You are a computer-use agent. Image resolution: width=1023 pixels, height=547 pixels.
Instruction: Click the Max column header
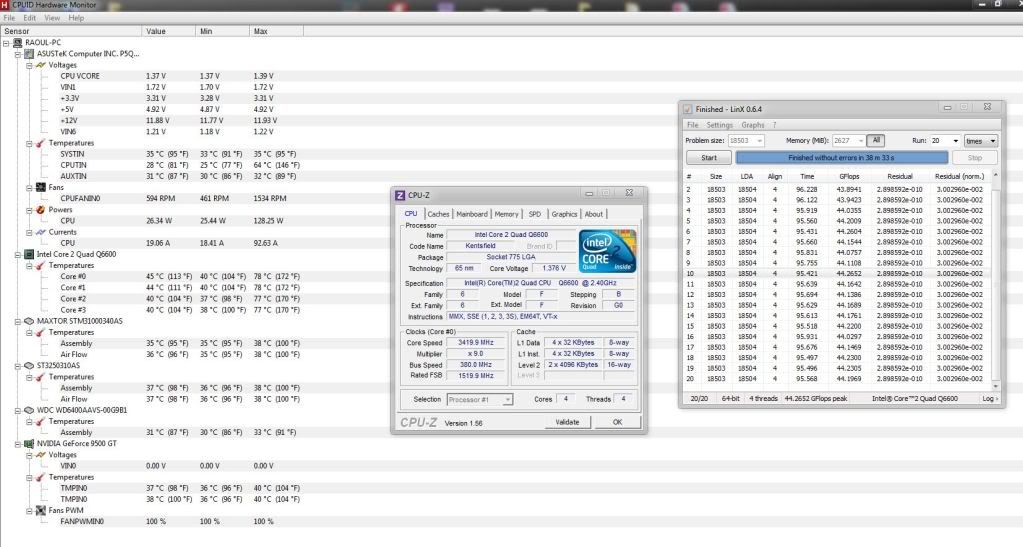(x=277, y=31)
